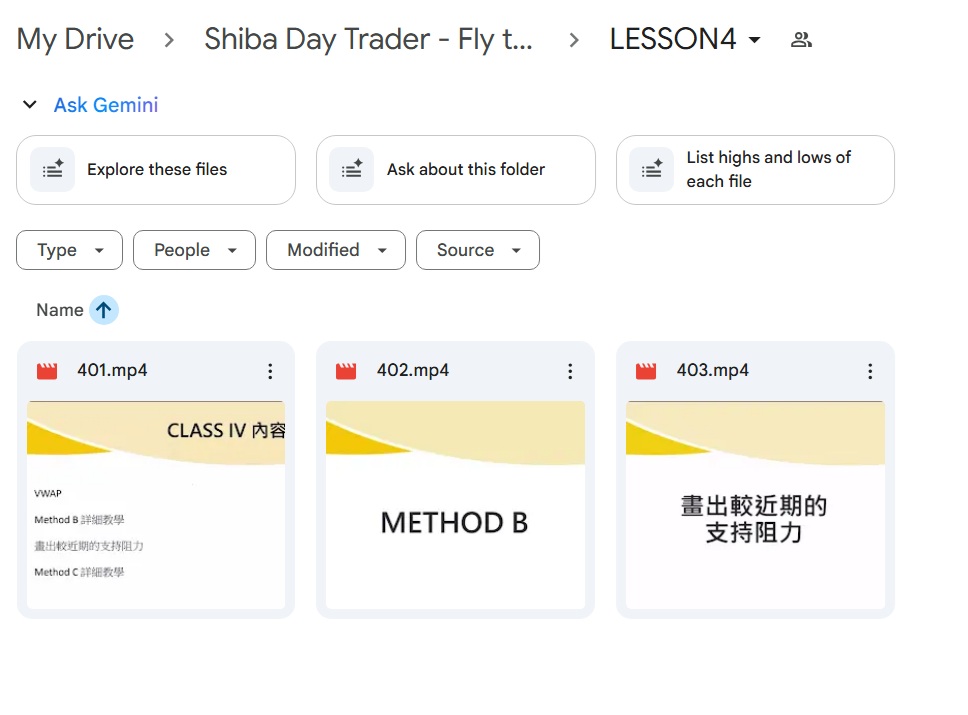The image size is (968, 715).
Task: Open more actions menu for 403.mp4
Action: coord(870,371)
